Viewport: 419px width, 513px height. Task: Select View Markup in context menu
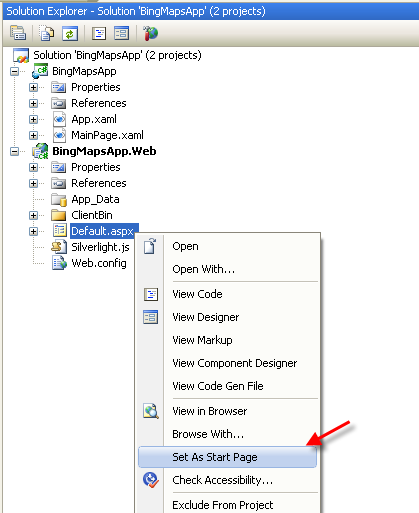(228, 340)
